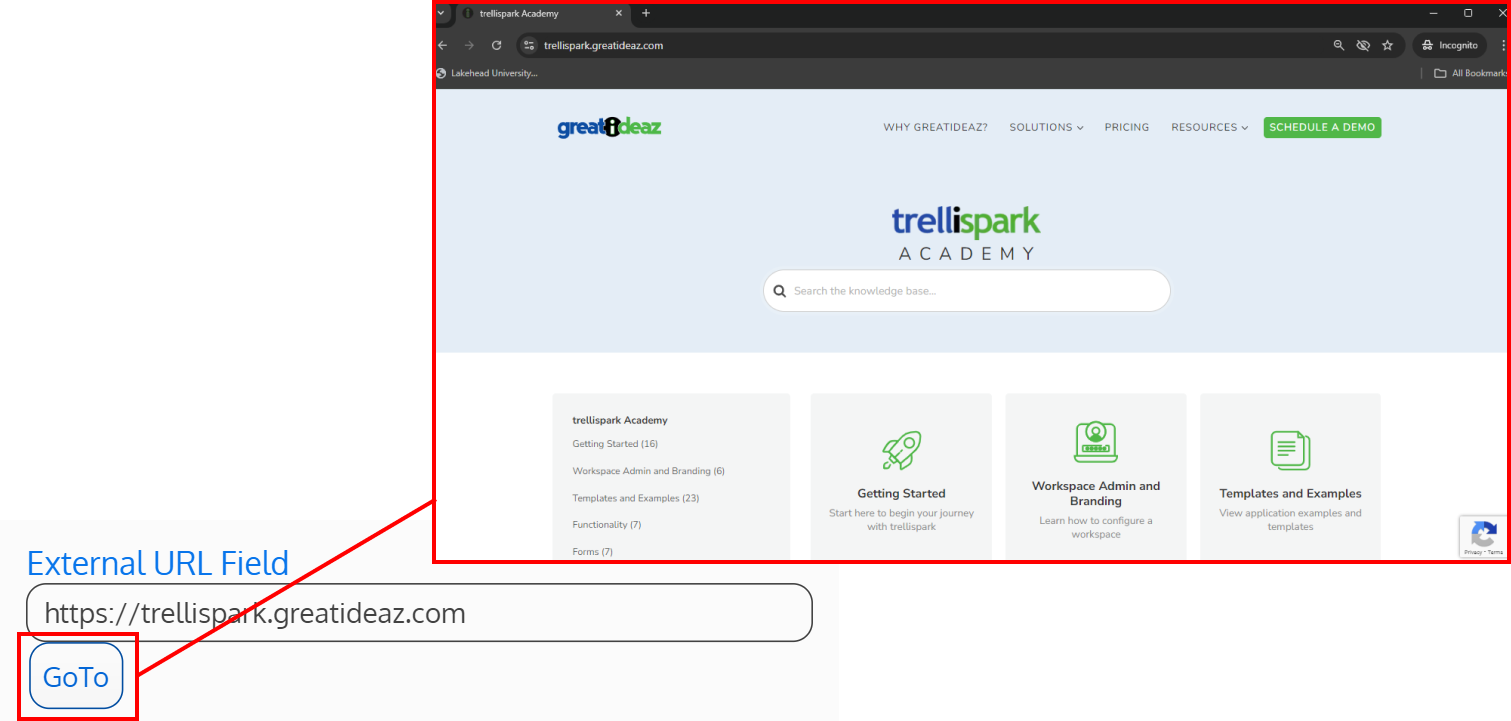Open Functionality (7) sidebar link
1511x721 pixels.
tap(606, 525)
